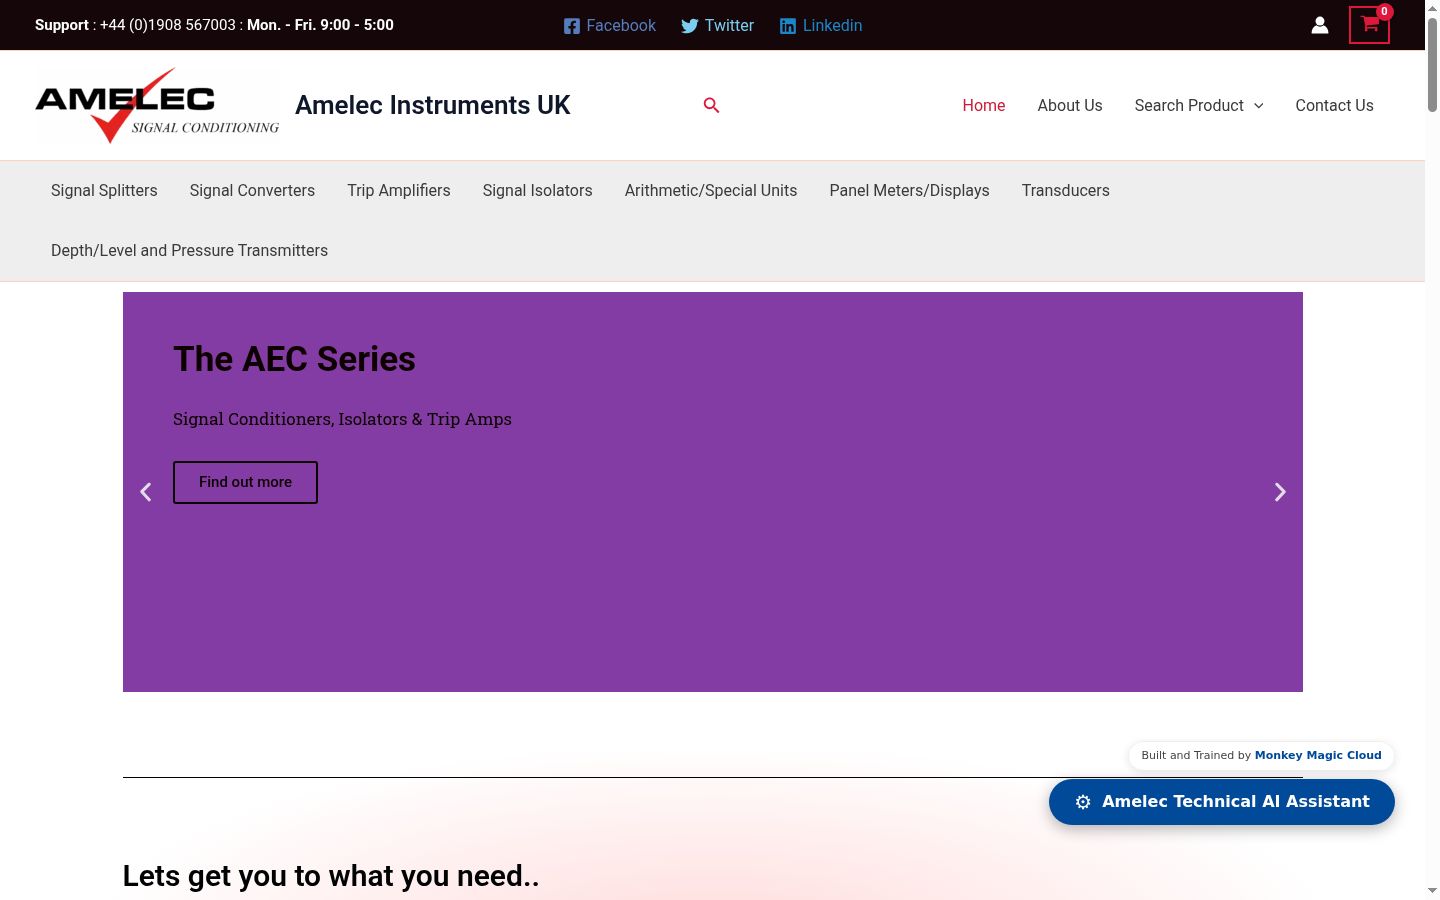Click the Twitter text link
This screenshot has width=1440, height=900.
click(729, 26)
